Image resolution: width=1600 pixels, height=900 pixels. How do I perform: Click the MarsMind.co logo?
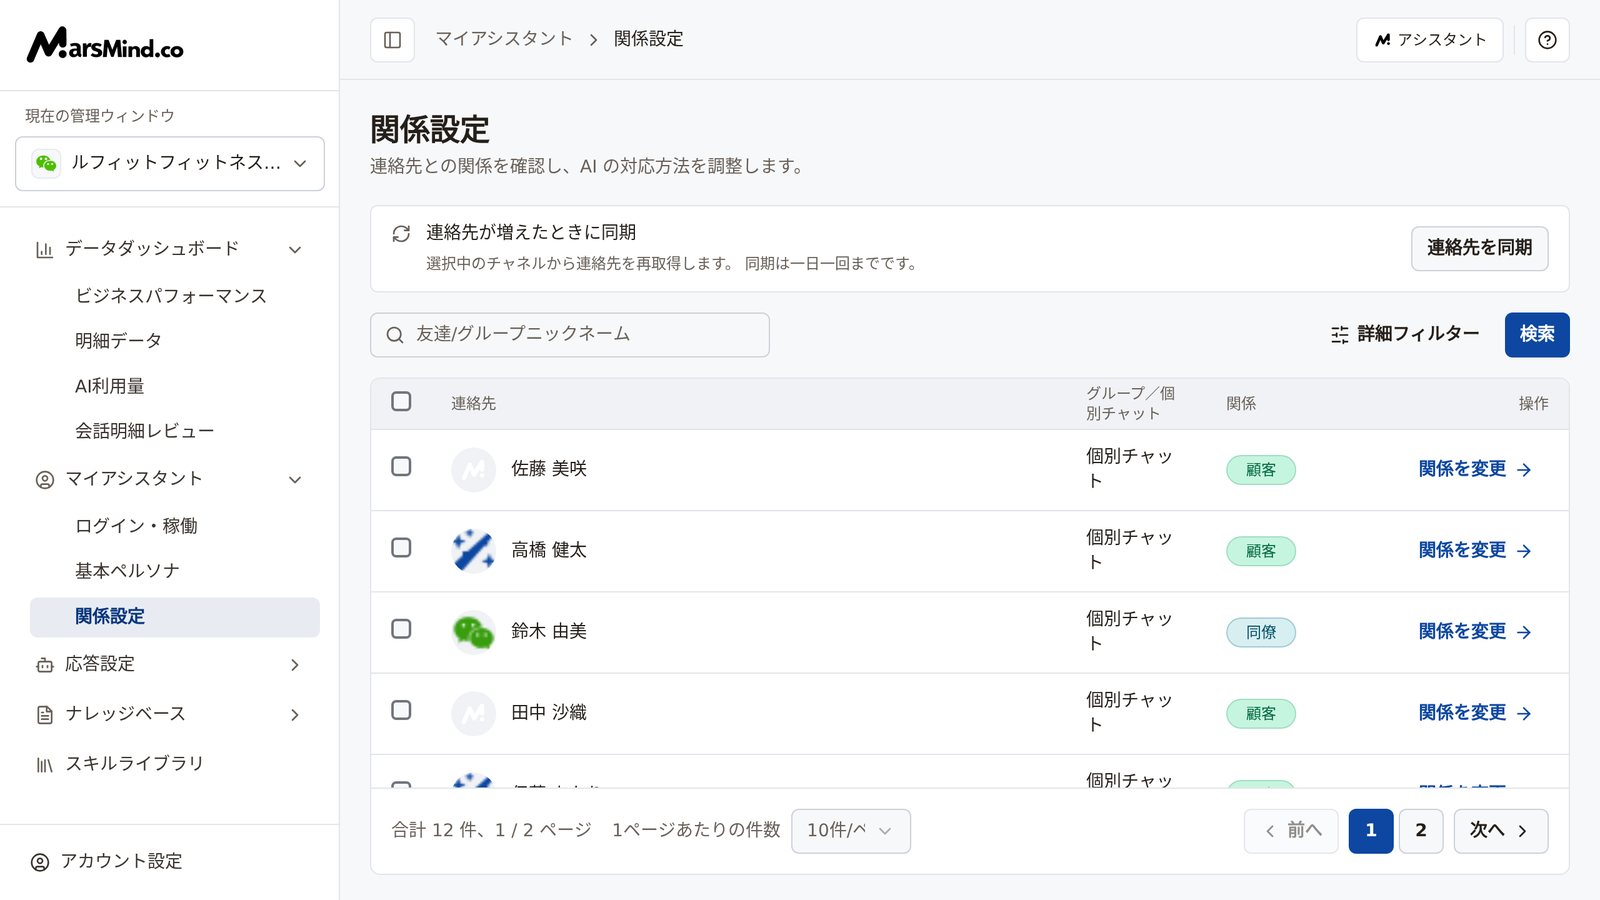105,45
